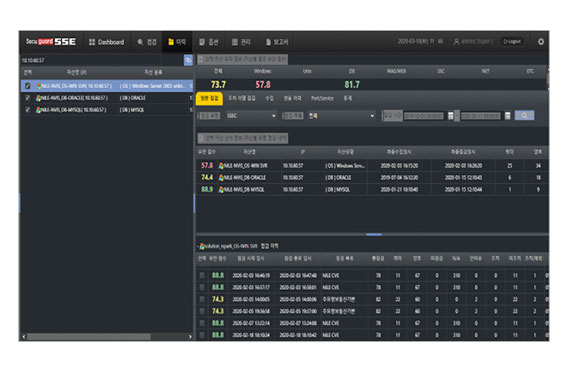Click the Unix column header in the summary bar

[307, 71]
